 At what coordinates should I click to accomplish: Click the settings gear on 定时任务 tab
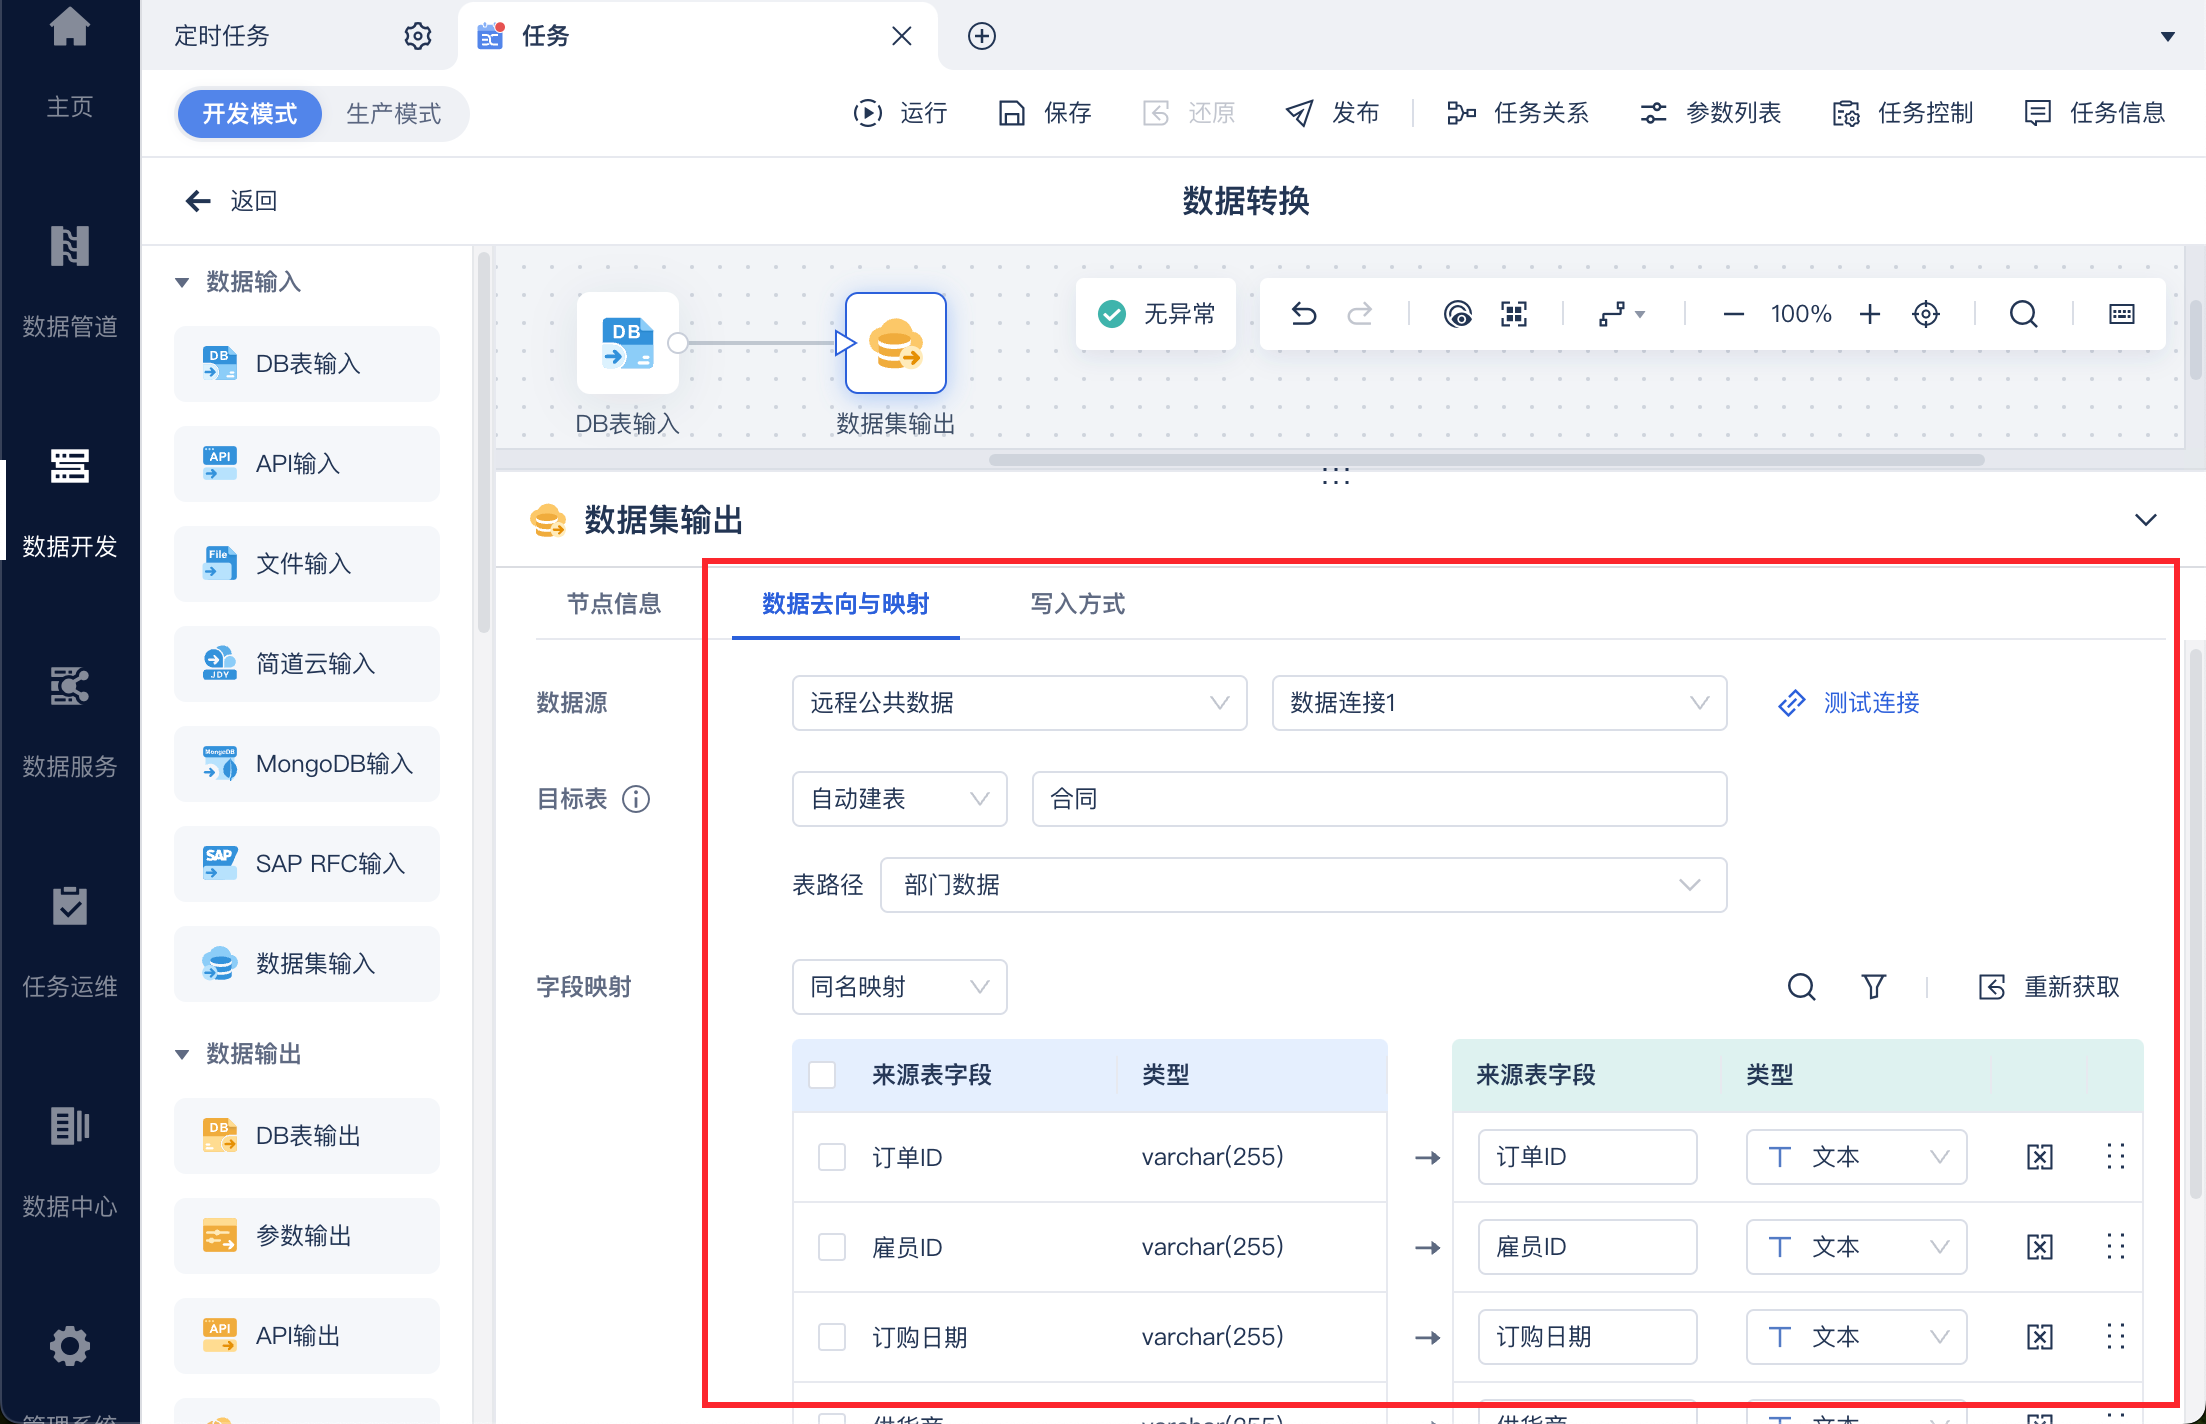pyautogui.click(x=417, y=36)
